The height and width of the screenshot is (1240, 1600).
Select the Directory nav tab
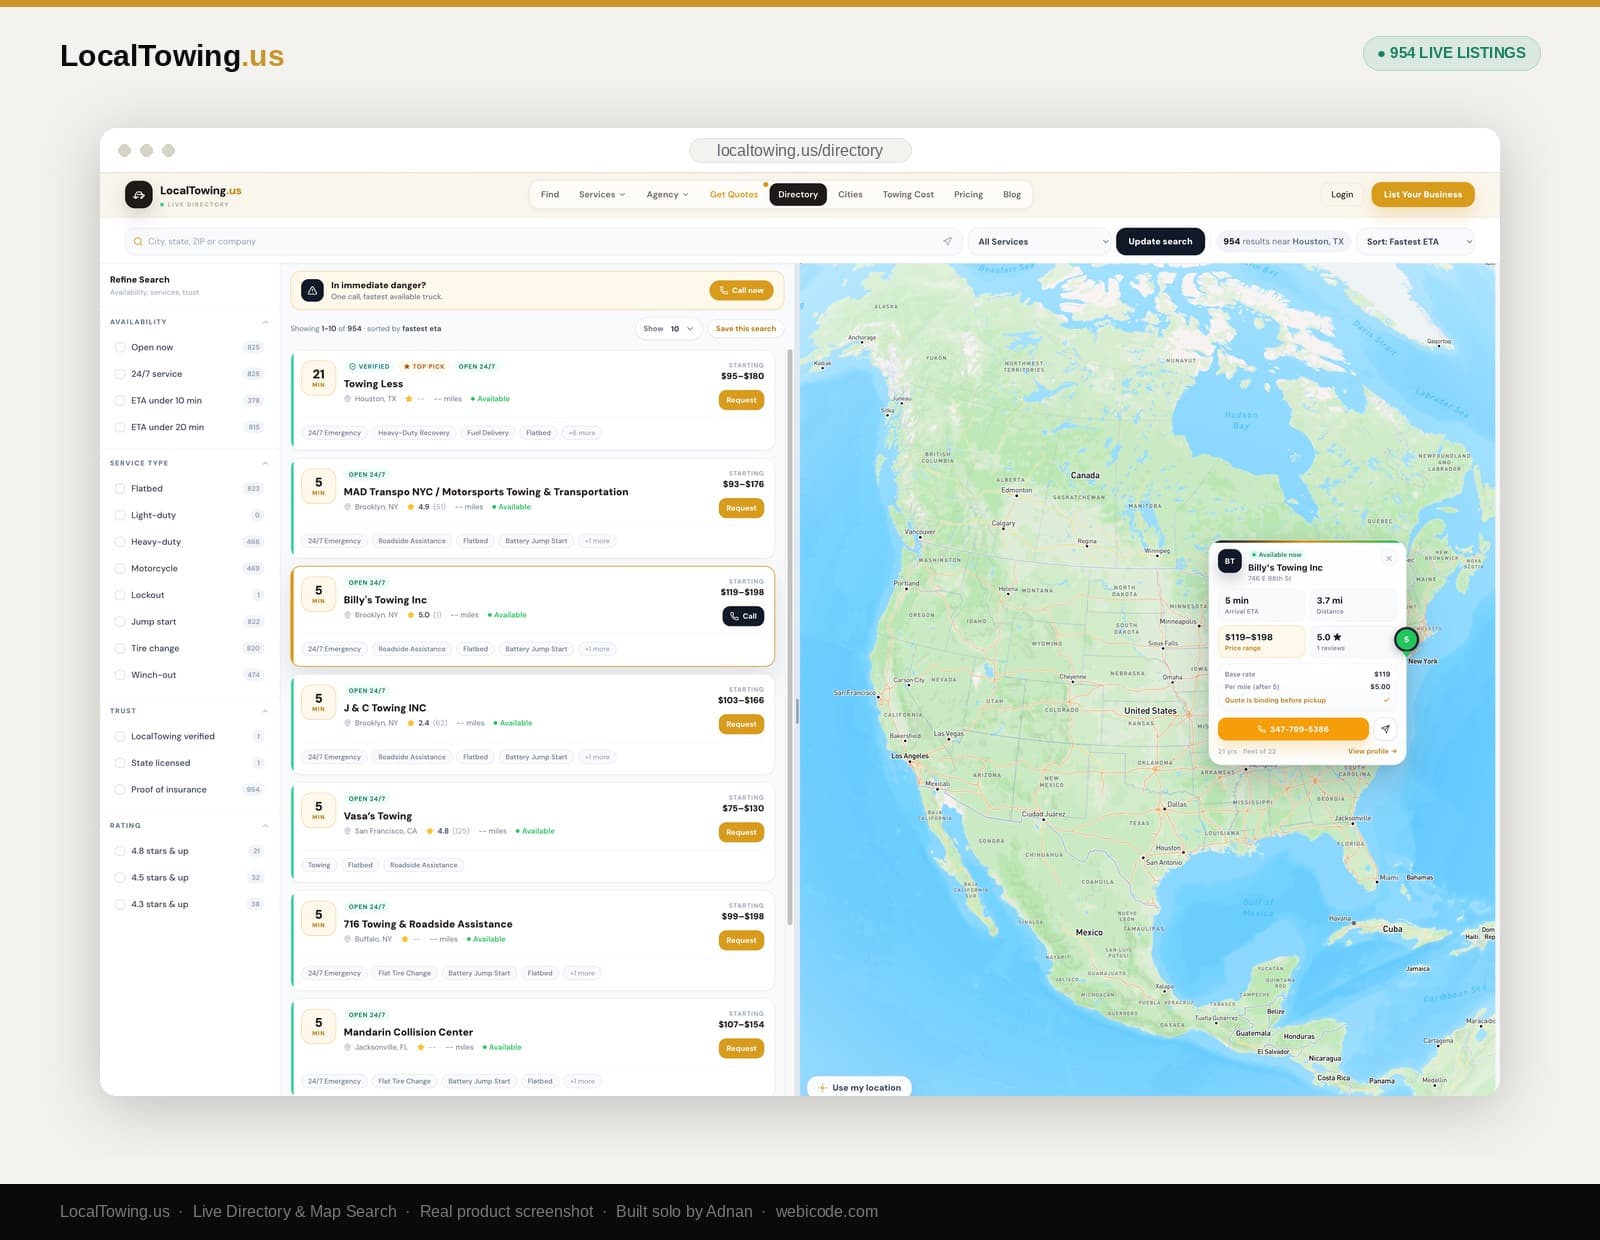coord(798,194)
